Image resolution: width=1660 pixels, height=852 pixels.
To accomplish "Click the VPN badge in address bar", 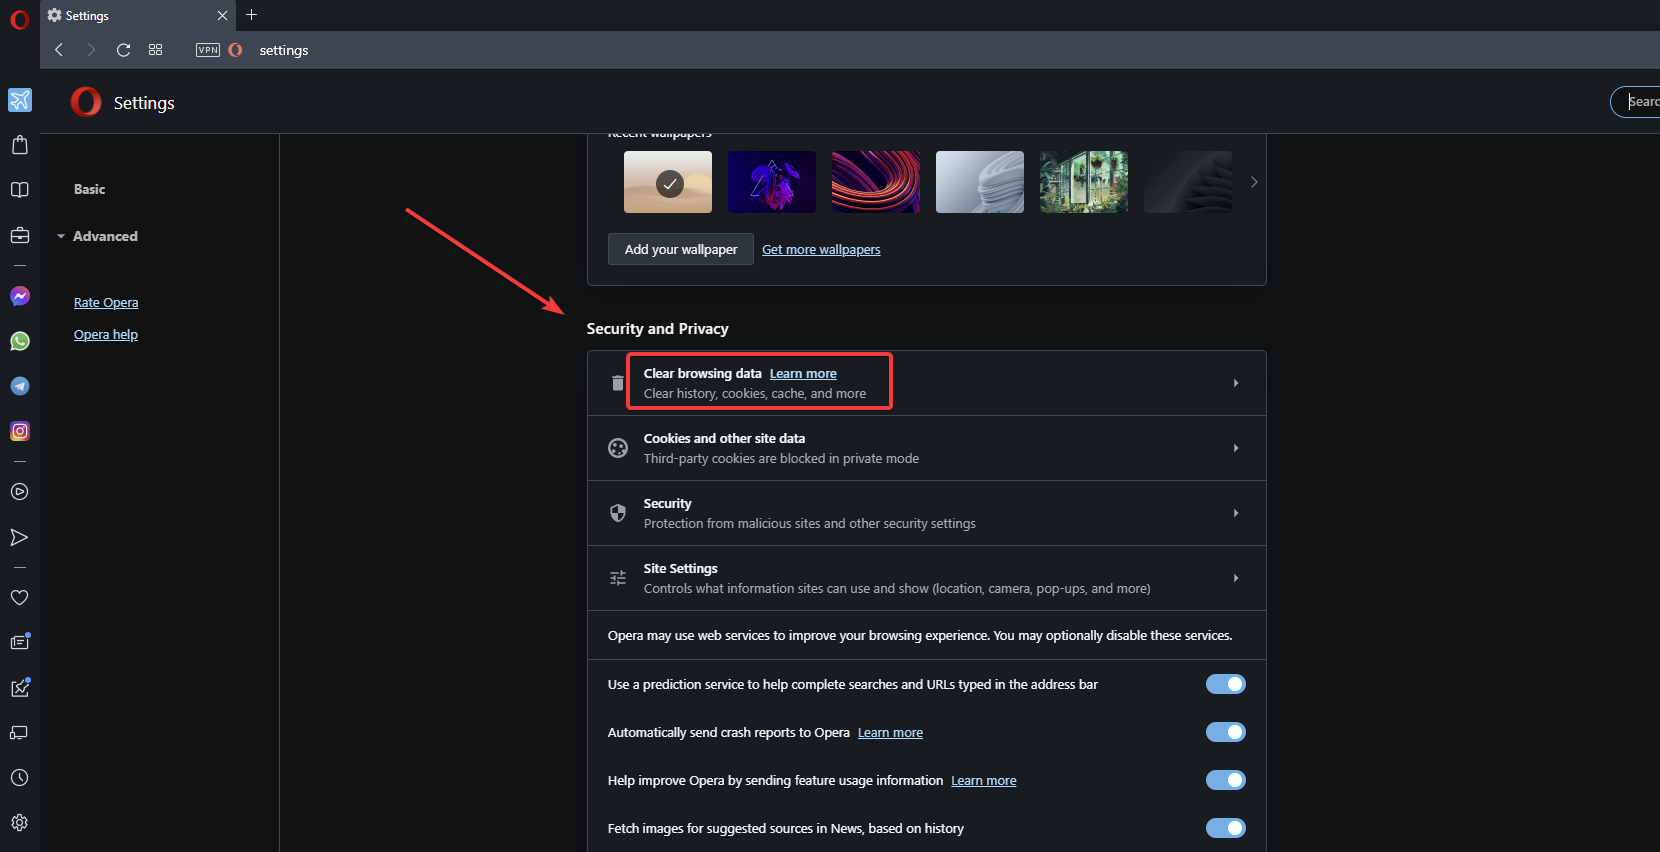I will pyautogui.click(x=208, y=50).
